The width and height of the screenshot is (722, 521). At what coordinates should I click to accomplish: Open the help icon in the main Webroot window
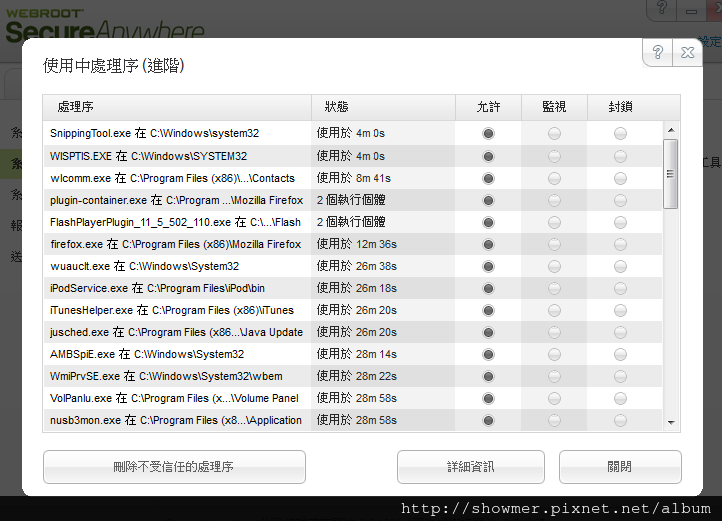pos(662,8)
